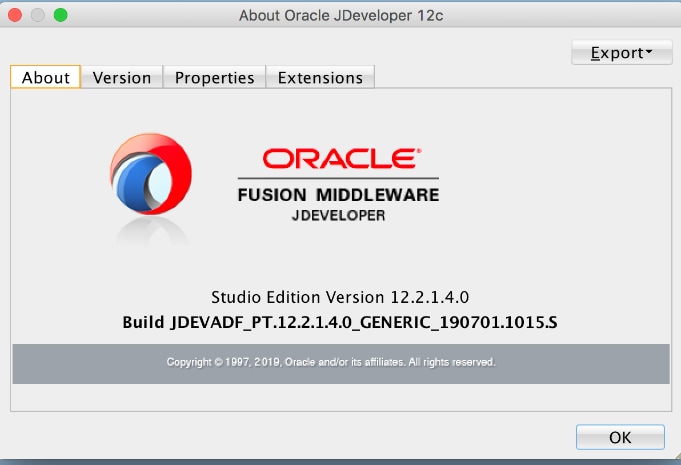
Task: Switch to the Version tab
Action: tap(122, 78)
